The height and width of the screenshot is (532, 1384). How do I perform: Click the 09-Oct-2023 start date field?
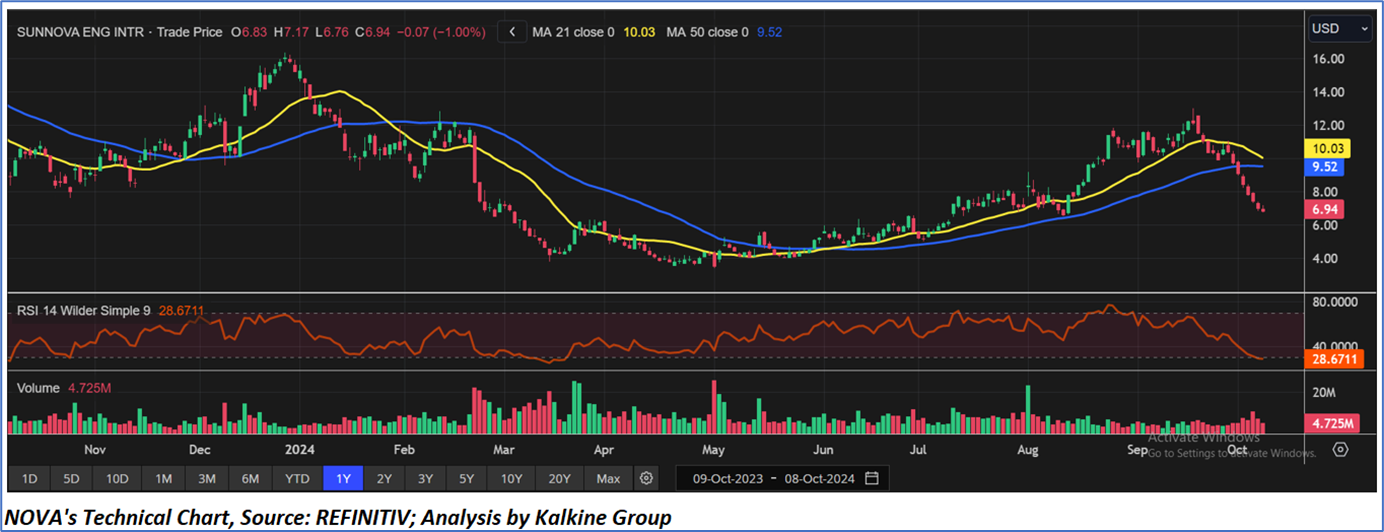point(726,479)
